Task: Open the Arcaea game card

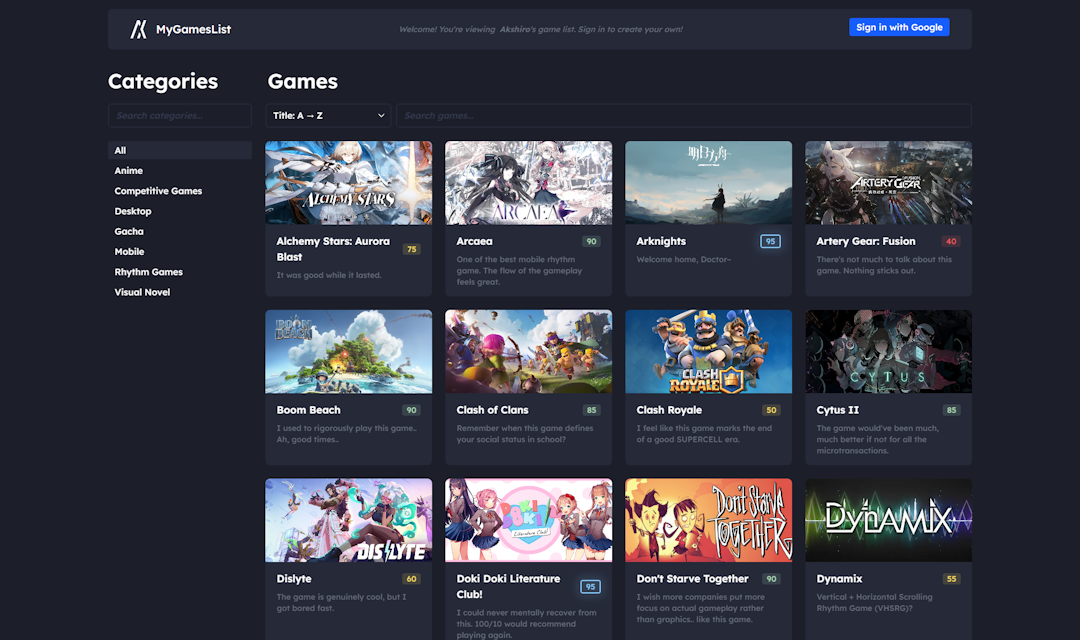Action: [528, 215]
